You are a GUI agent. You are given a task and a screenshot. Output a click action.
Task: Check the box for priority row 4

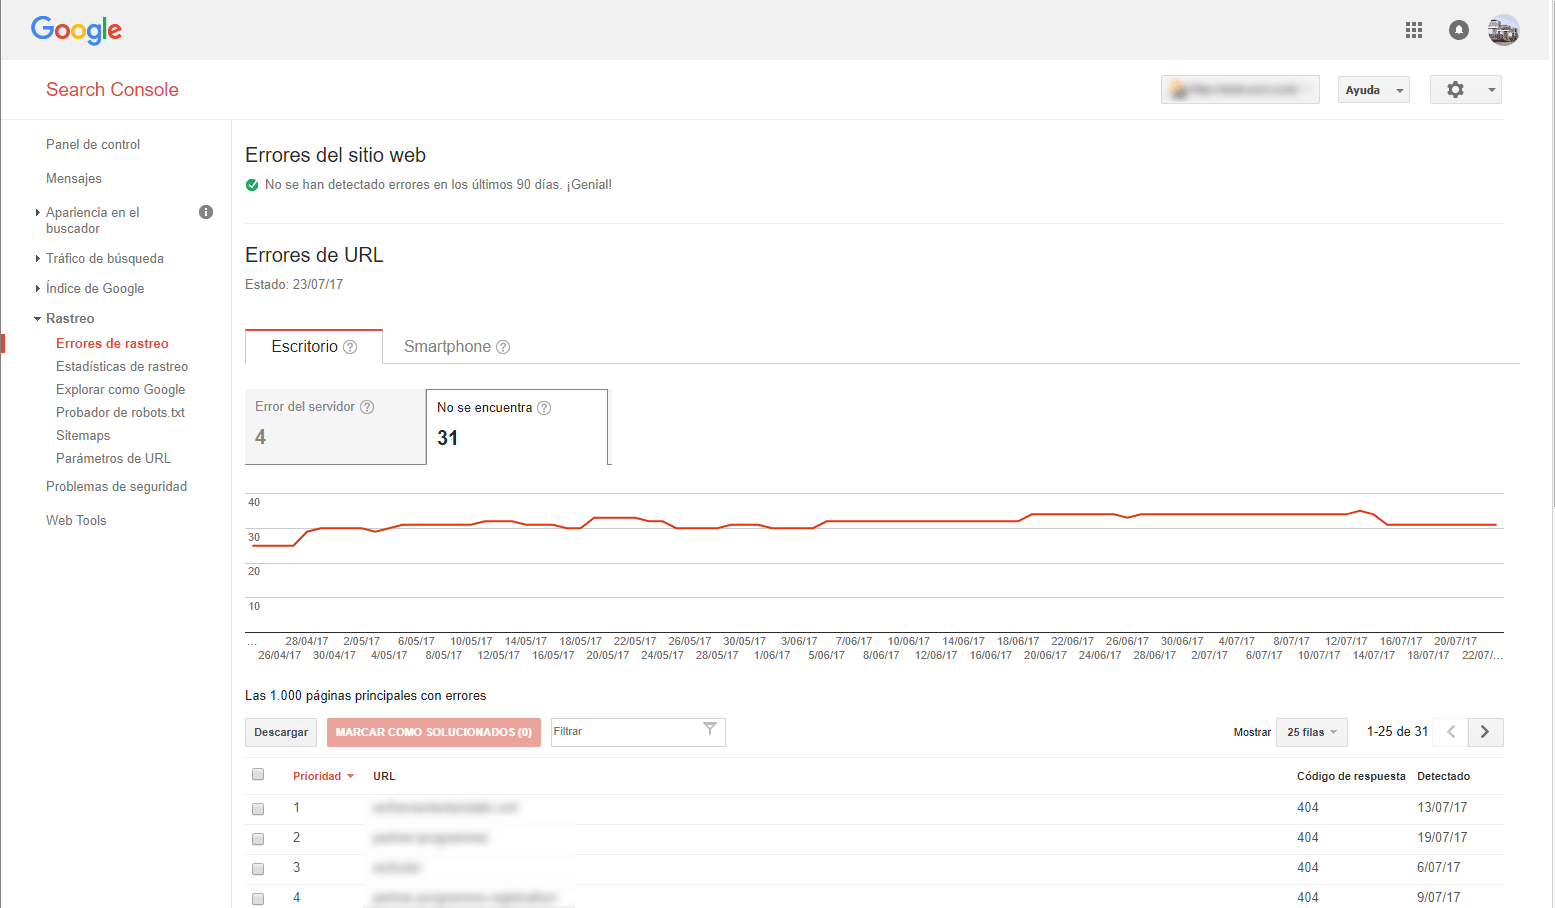[258, 899]
